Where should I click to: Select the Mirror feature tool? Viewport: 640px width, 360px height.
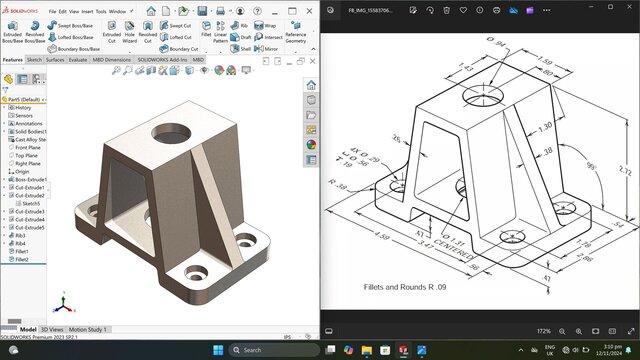point(266,49)
